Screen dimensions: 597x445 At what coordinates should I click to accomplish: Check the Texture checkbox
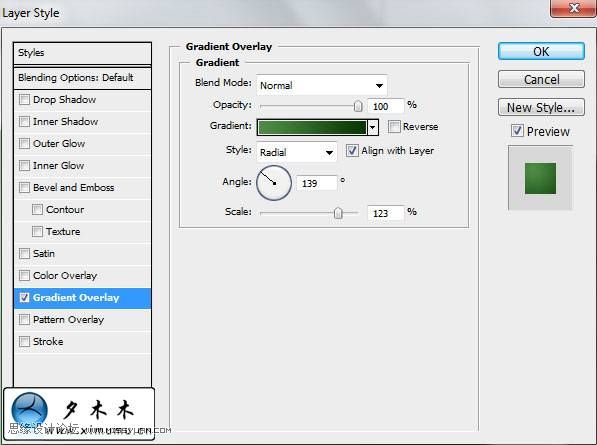point(37,231)
